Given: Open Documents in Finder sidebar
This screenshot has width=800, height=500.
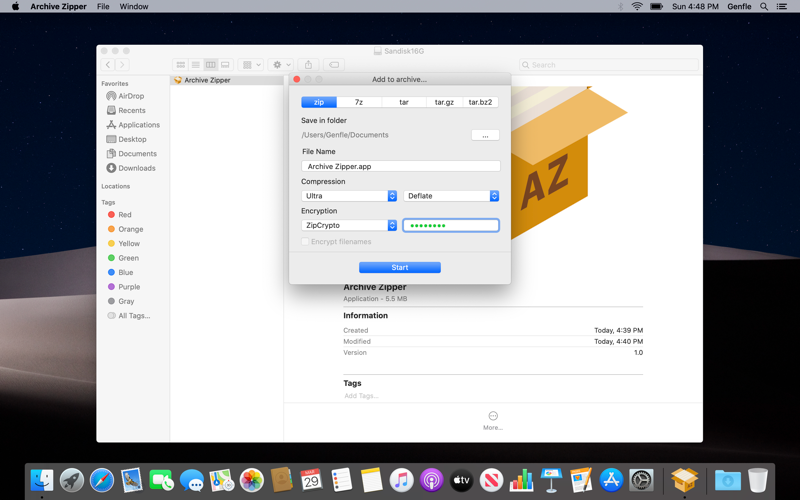Looking at the screenshot, I should click(132, 154).
